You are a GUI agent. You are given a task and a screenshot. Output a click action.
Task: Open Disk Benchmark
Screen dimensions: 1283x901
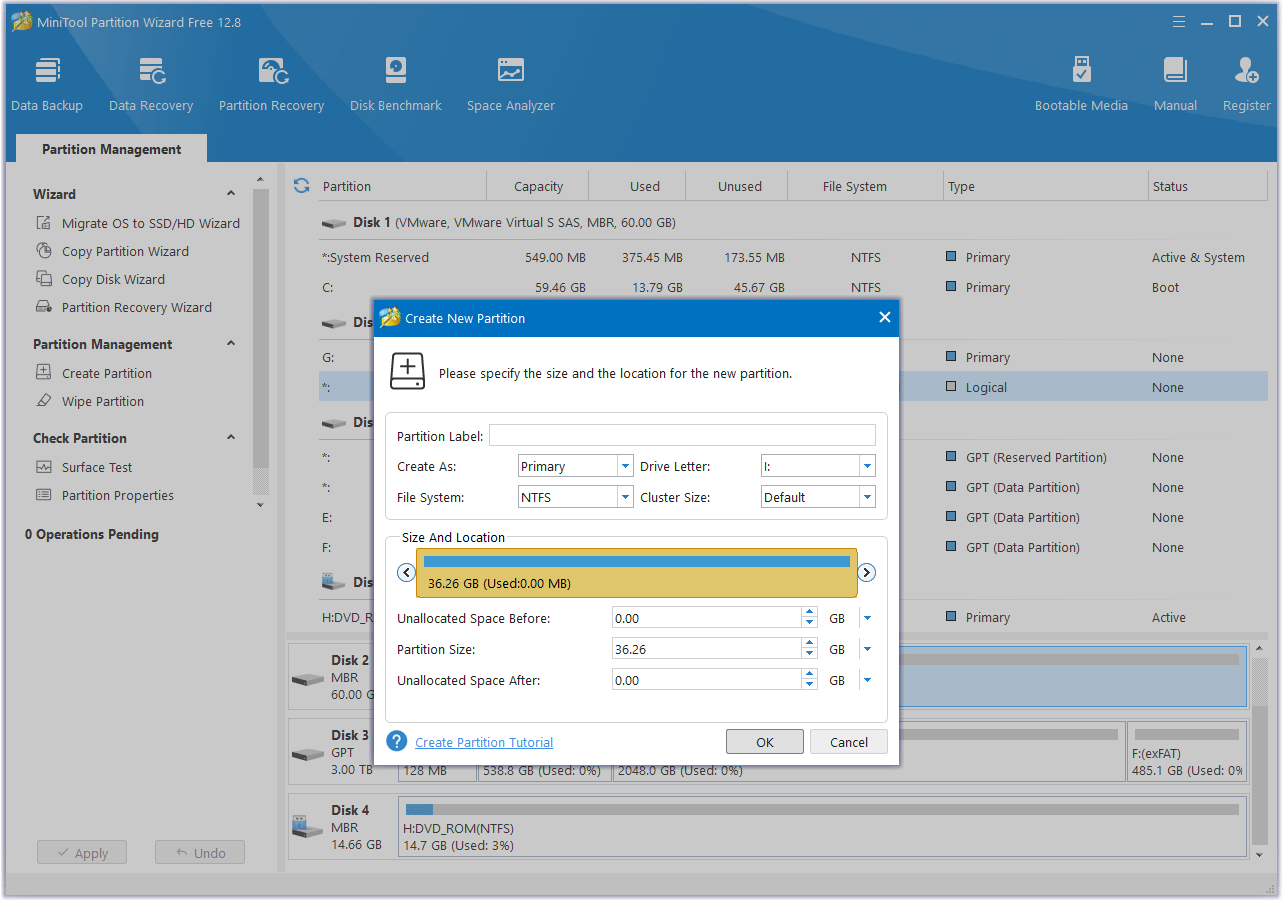[396, 84]
